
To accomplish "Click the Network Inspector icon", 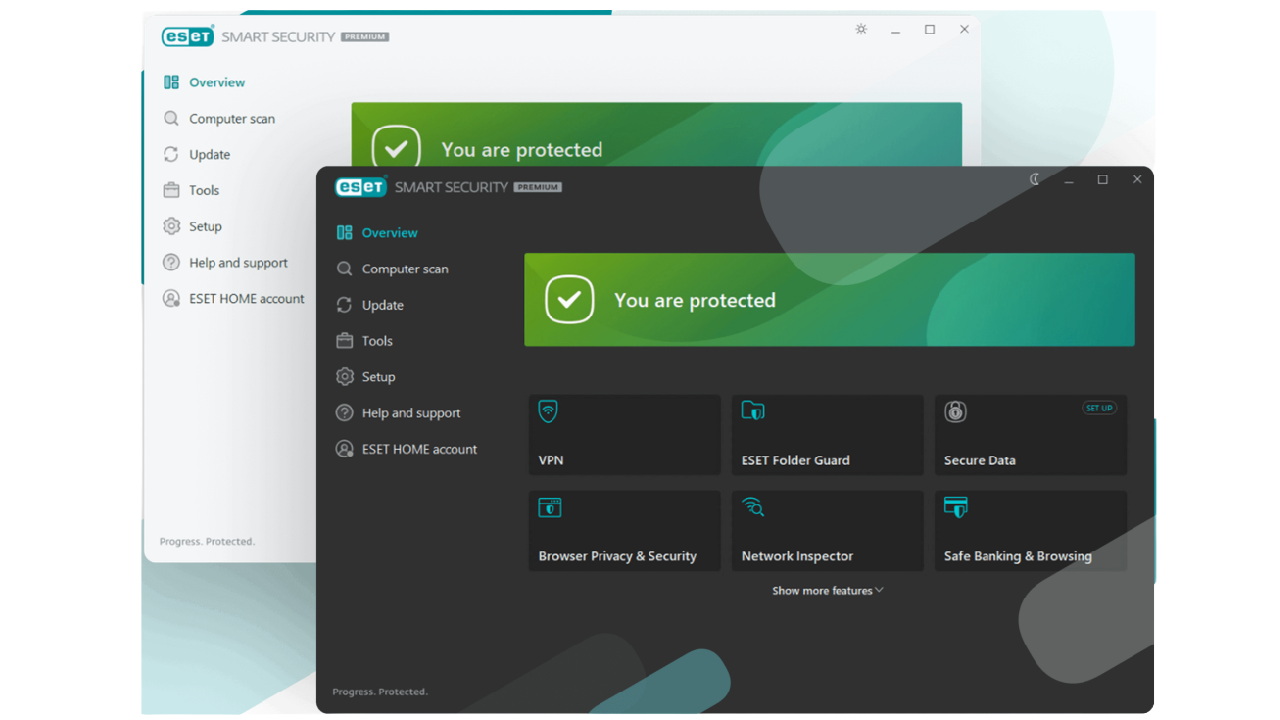I will pos(753,507).
